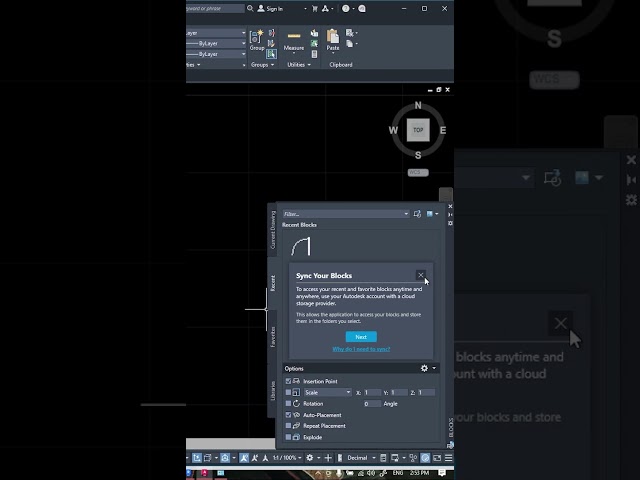Toggle the Dynamic UCS icon in status bar
Screen dimensions: 640x480
(197, 458)
